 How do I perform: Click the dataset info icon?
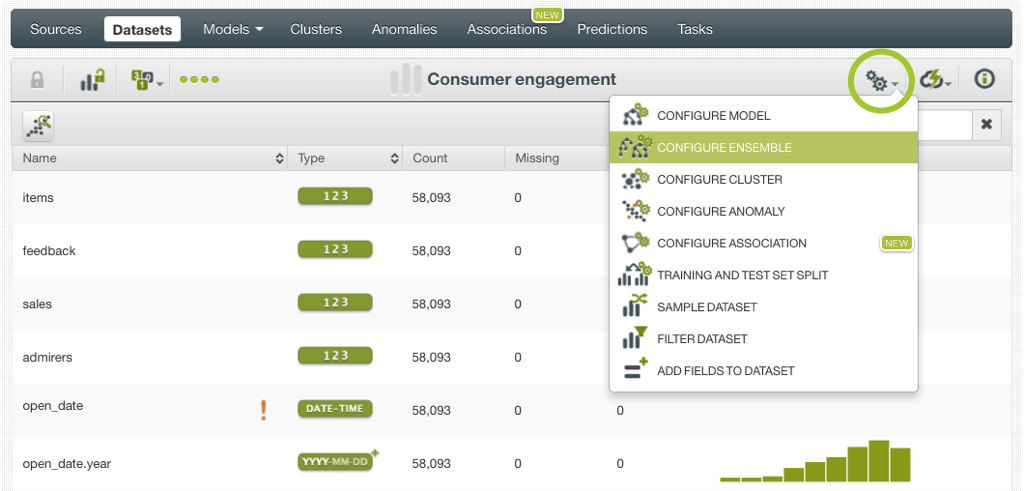984,80
